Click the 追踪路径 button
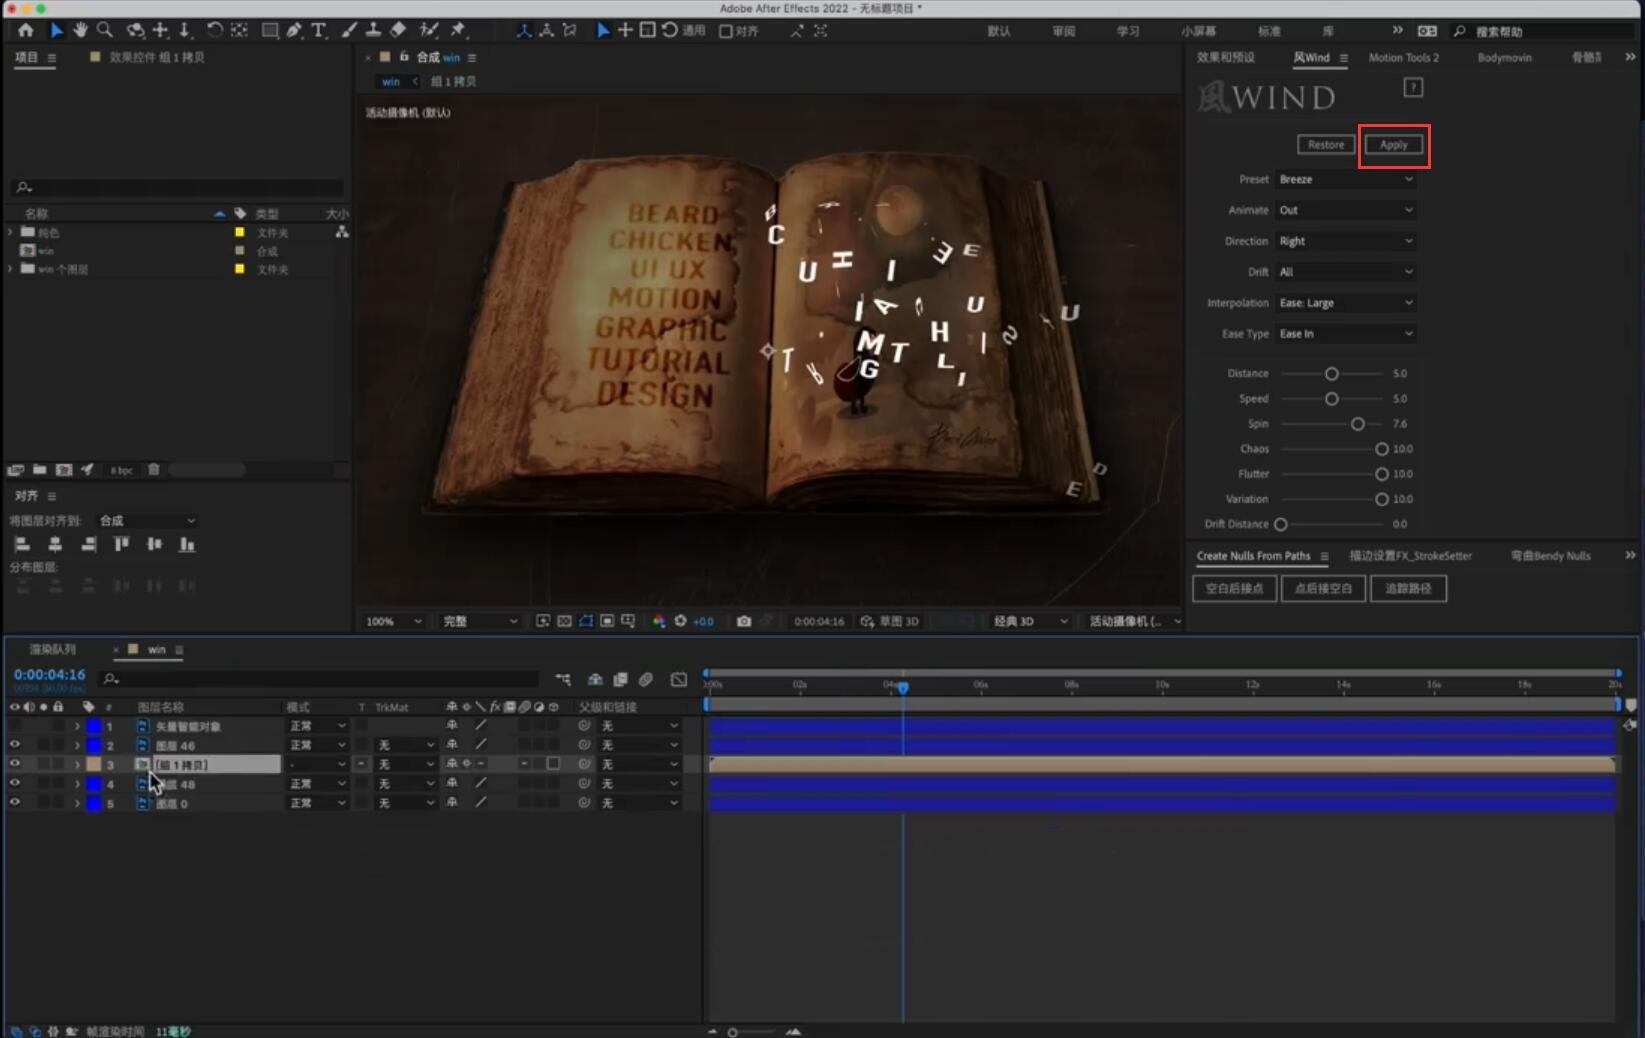The width and height of the screenshot is (1645, 1038). tap(1408, 589)
